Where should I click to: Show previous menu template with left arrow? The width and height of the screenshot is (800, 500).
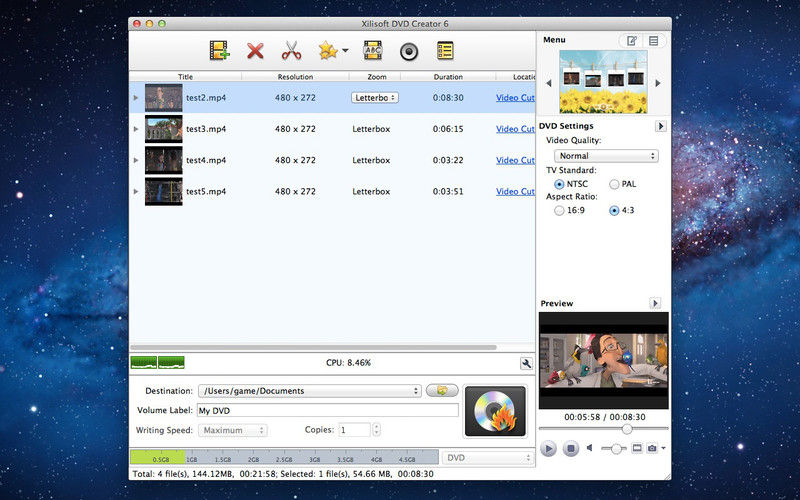tap(549, 83)
